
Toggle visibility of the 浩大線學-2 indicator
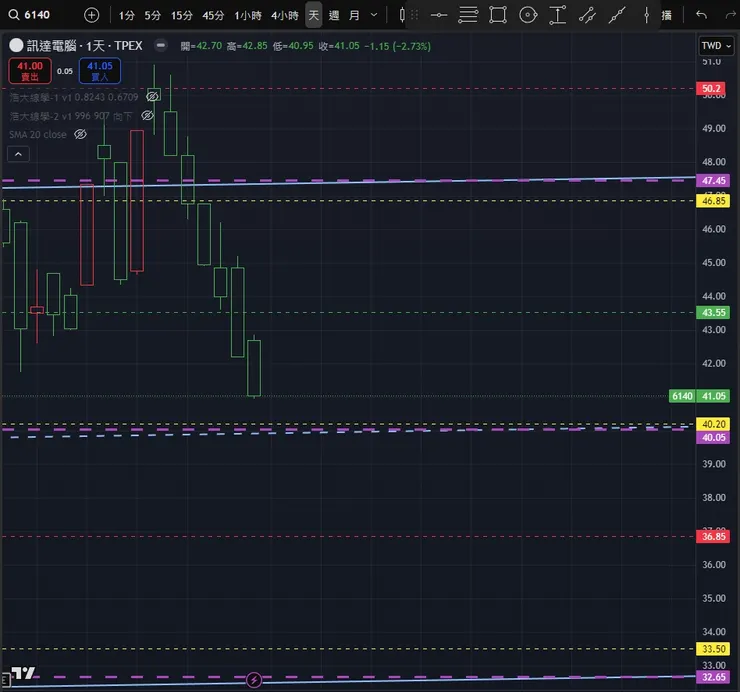pos(147,116)
